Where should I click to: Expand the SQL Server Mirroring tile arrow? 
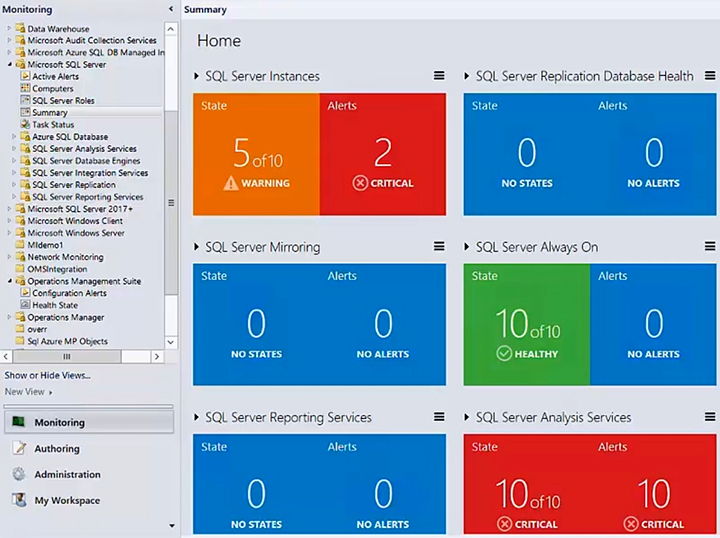point(197,247)
